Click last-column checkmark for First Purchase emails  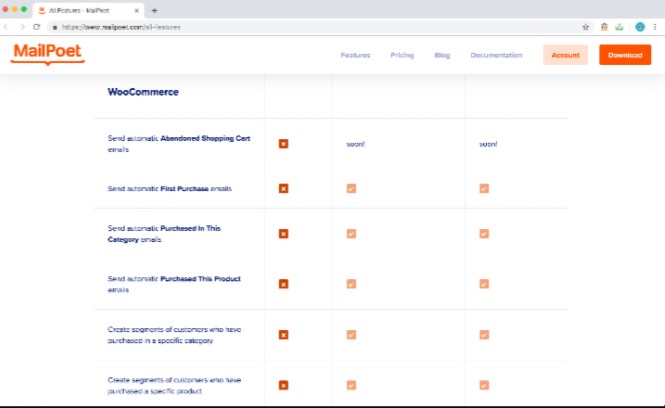point(484,188)
